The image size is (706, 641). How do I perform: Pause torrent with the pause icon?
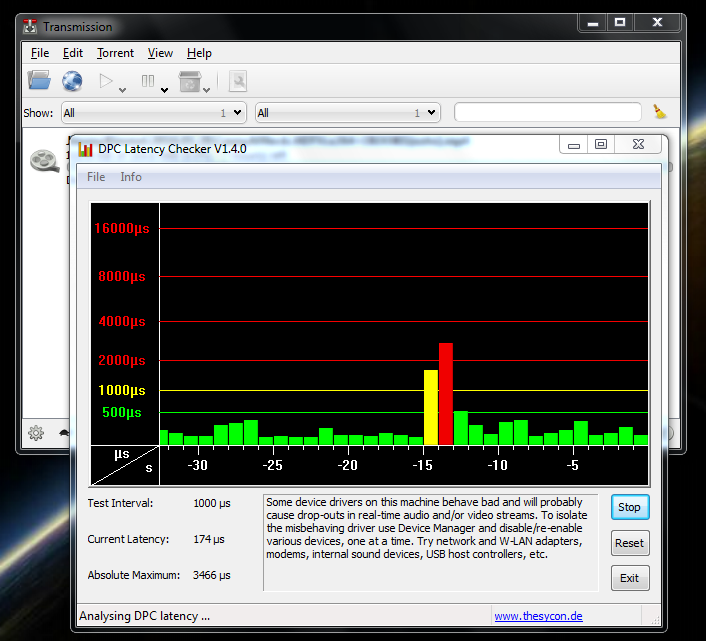148,81
